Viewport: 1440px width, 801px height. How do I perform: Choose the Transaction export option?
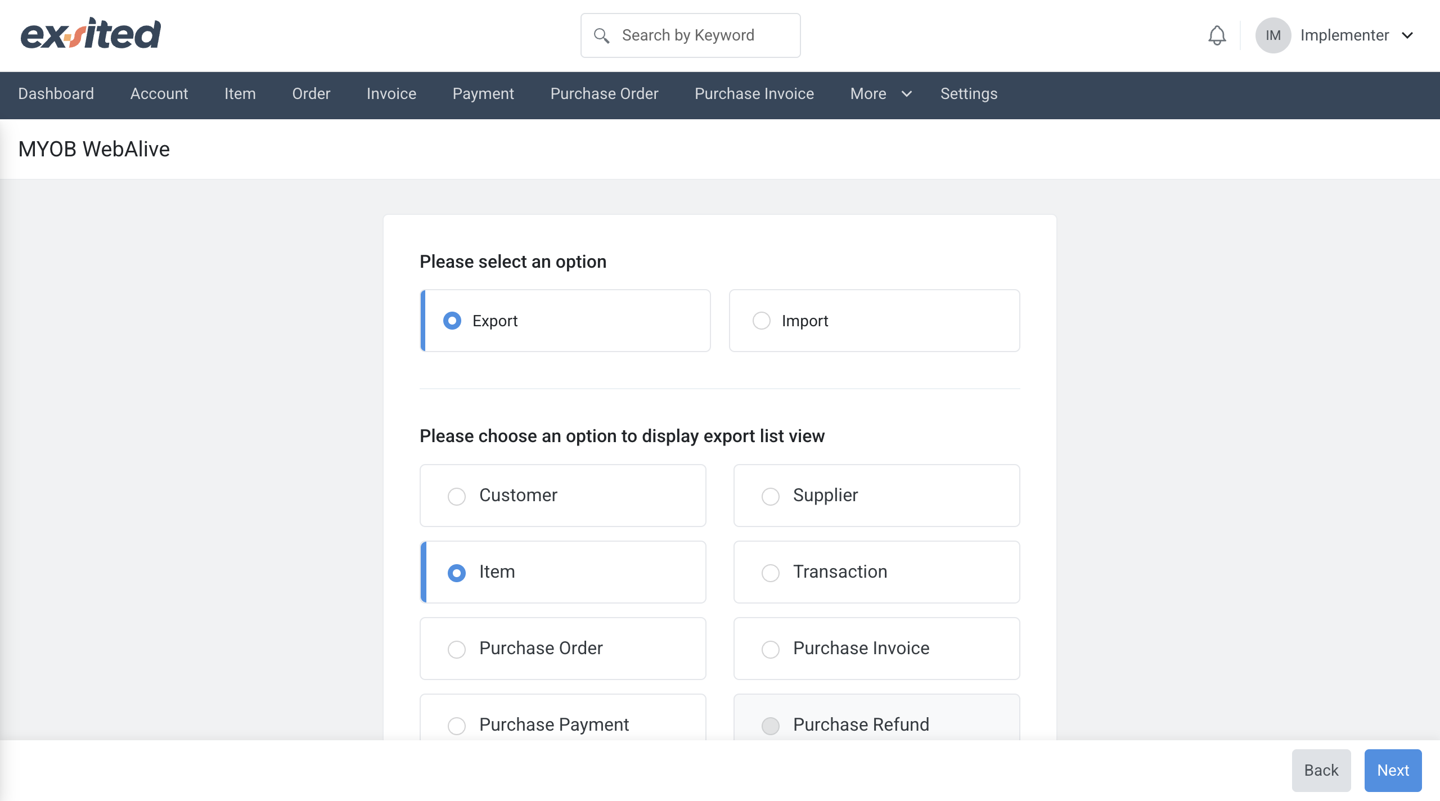[876, 572]
